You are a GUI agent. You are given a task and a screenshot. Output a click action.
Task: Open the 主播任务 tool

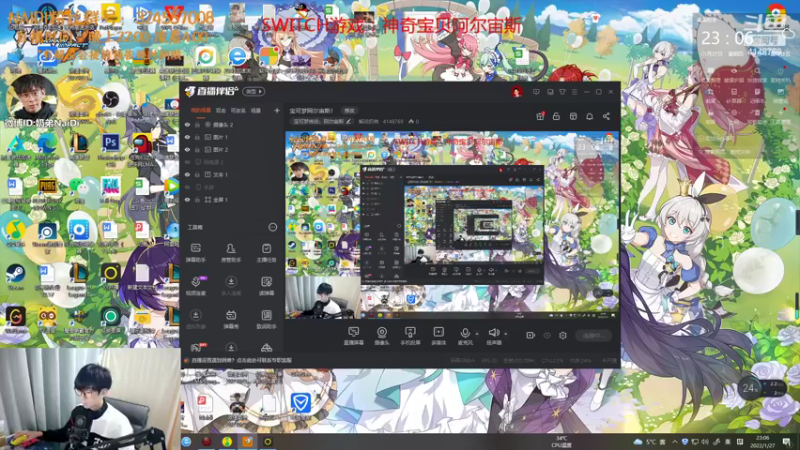[266, 252]
